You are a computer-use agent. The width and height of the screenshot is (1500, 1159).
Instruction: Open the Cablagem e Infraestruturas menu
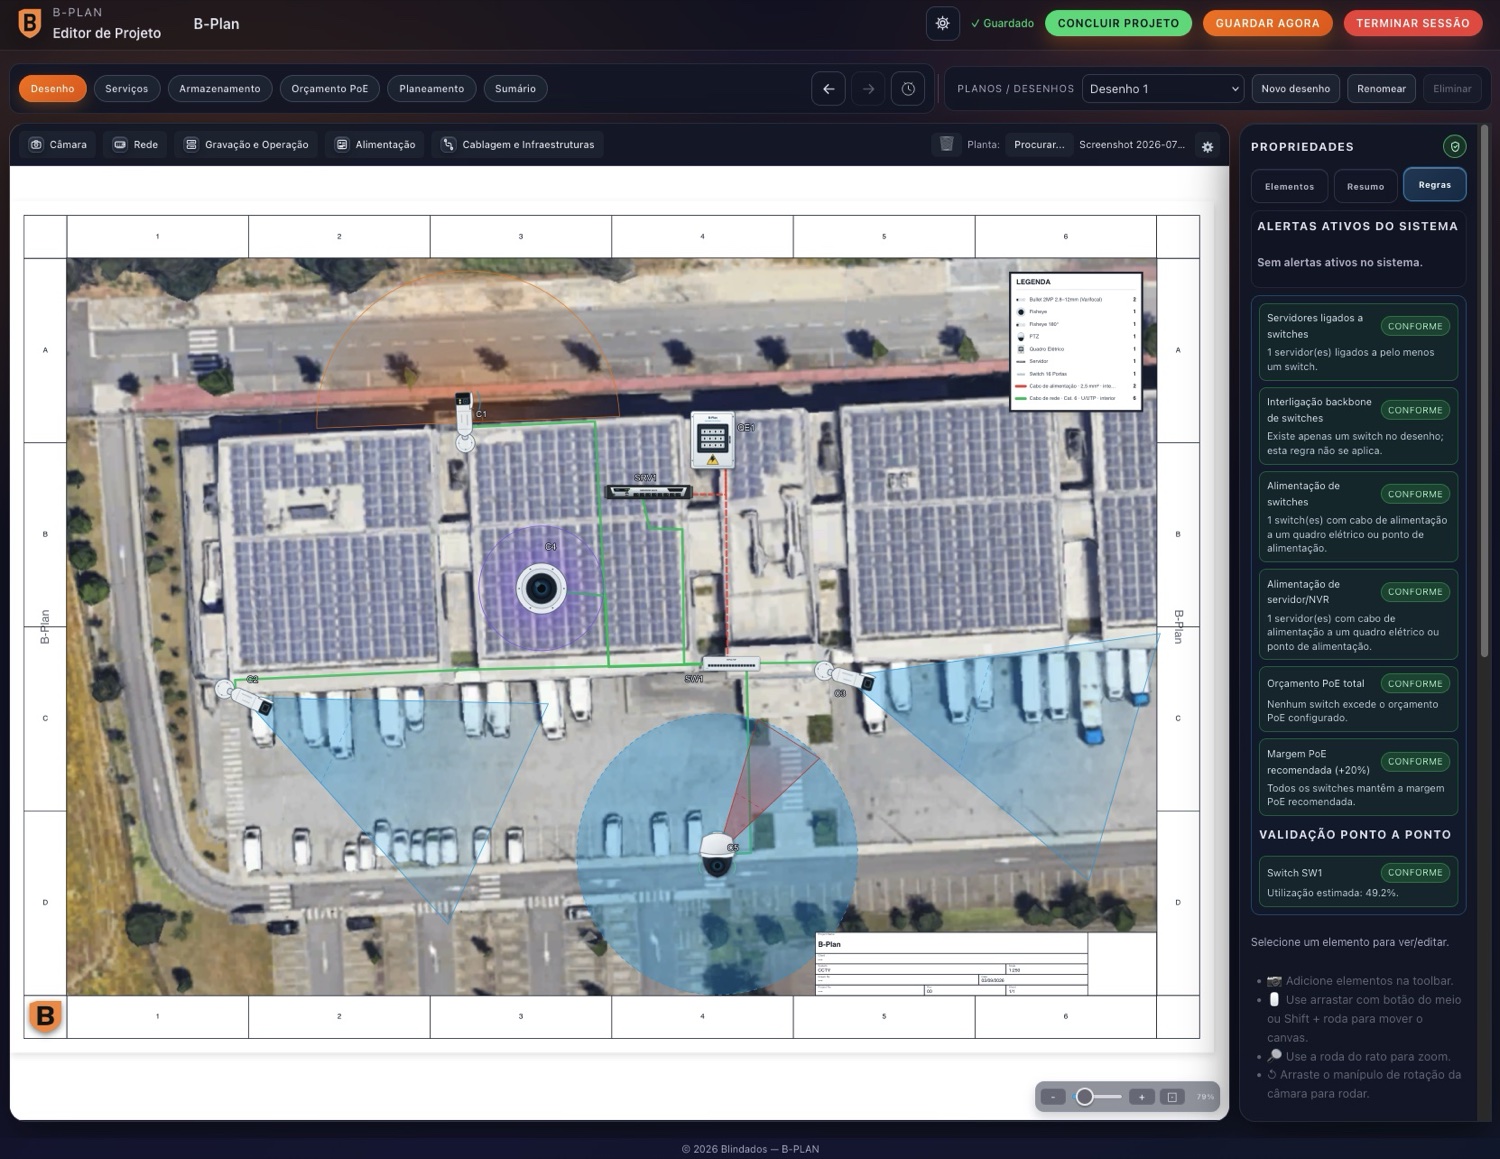pyautogui.click(x=518, y=145)
